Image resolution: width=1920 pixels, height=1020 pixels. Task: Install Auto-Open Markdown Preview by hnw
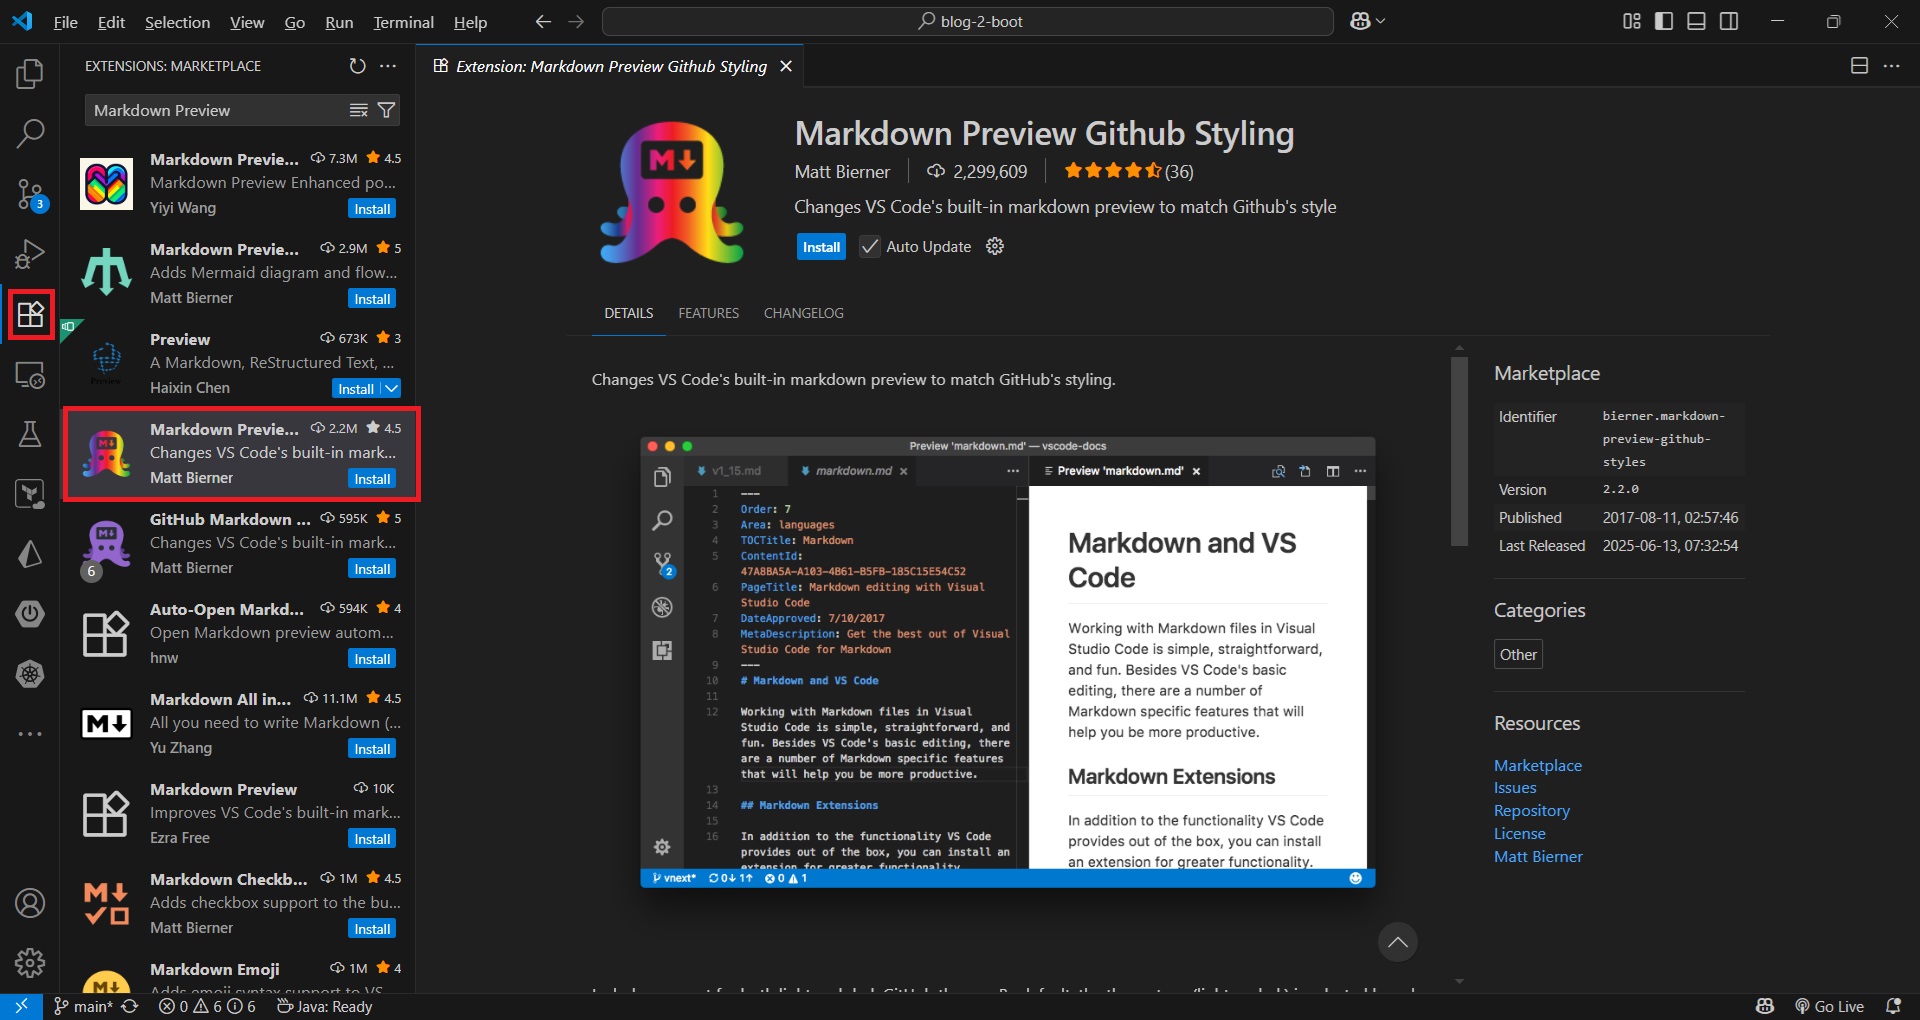[x=372, y=658]
